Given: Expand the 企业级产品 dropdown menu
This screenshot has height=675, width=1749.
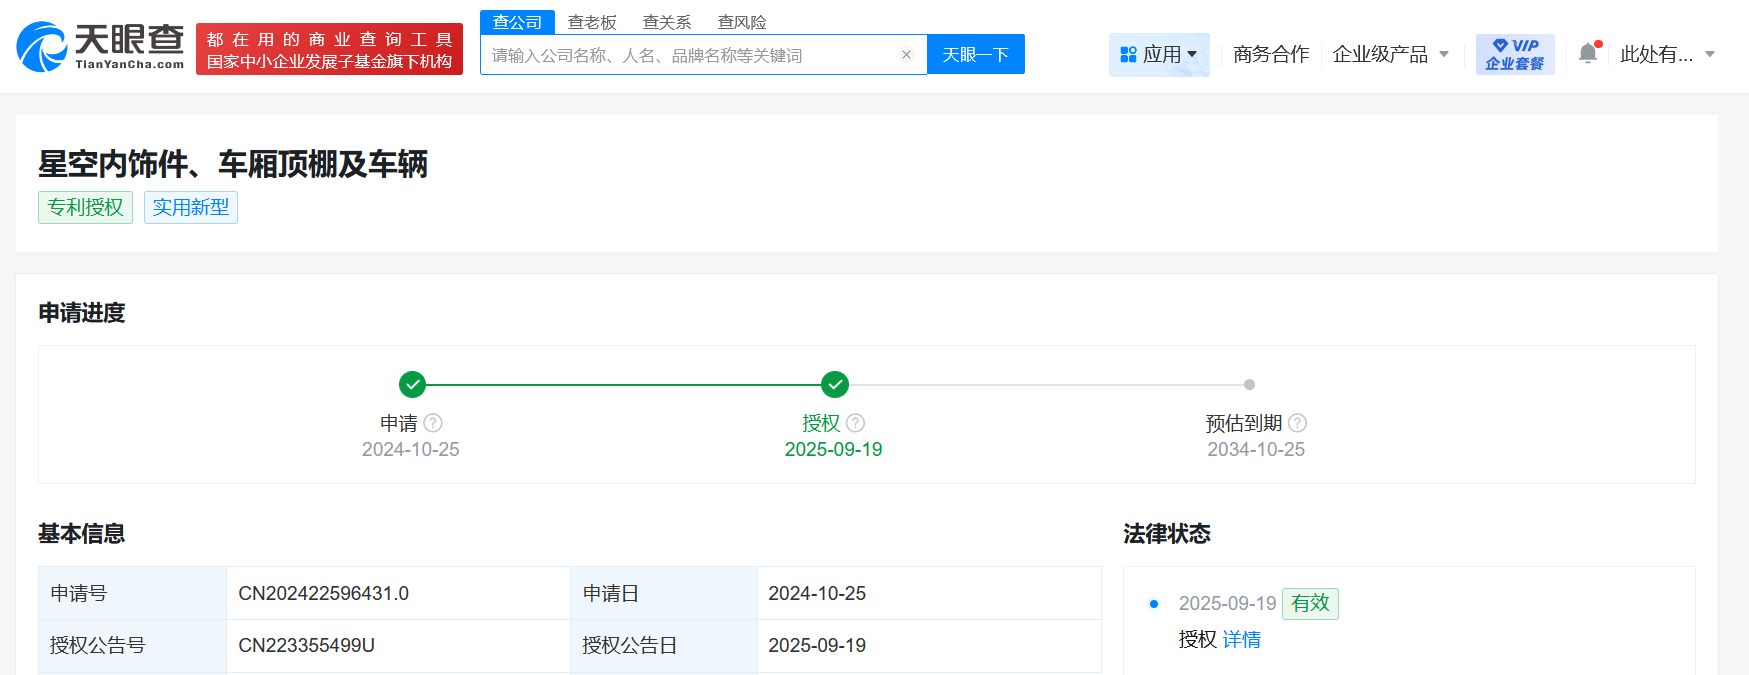Looking at the screenshot, I should pyautogui.click(x=1390, y=55).
